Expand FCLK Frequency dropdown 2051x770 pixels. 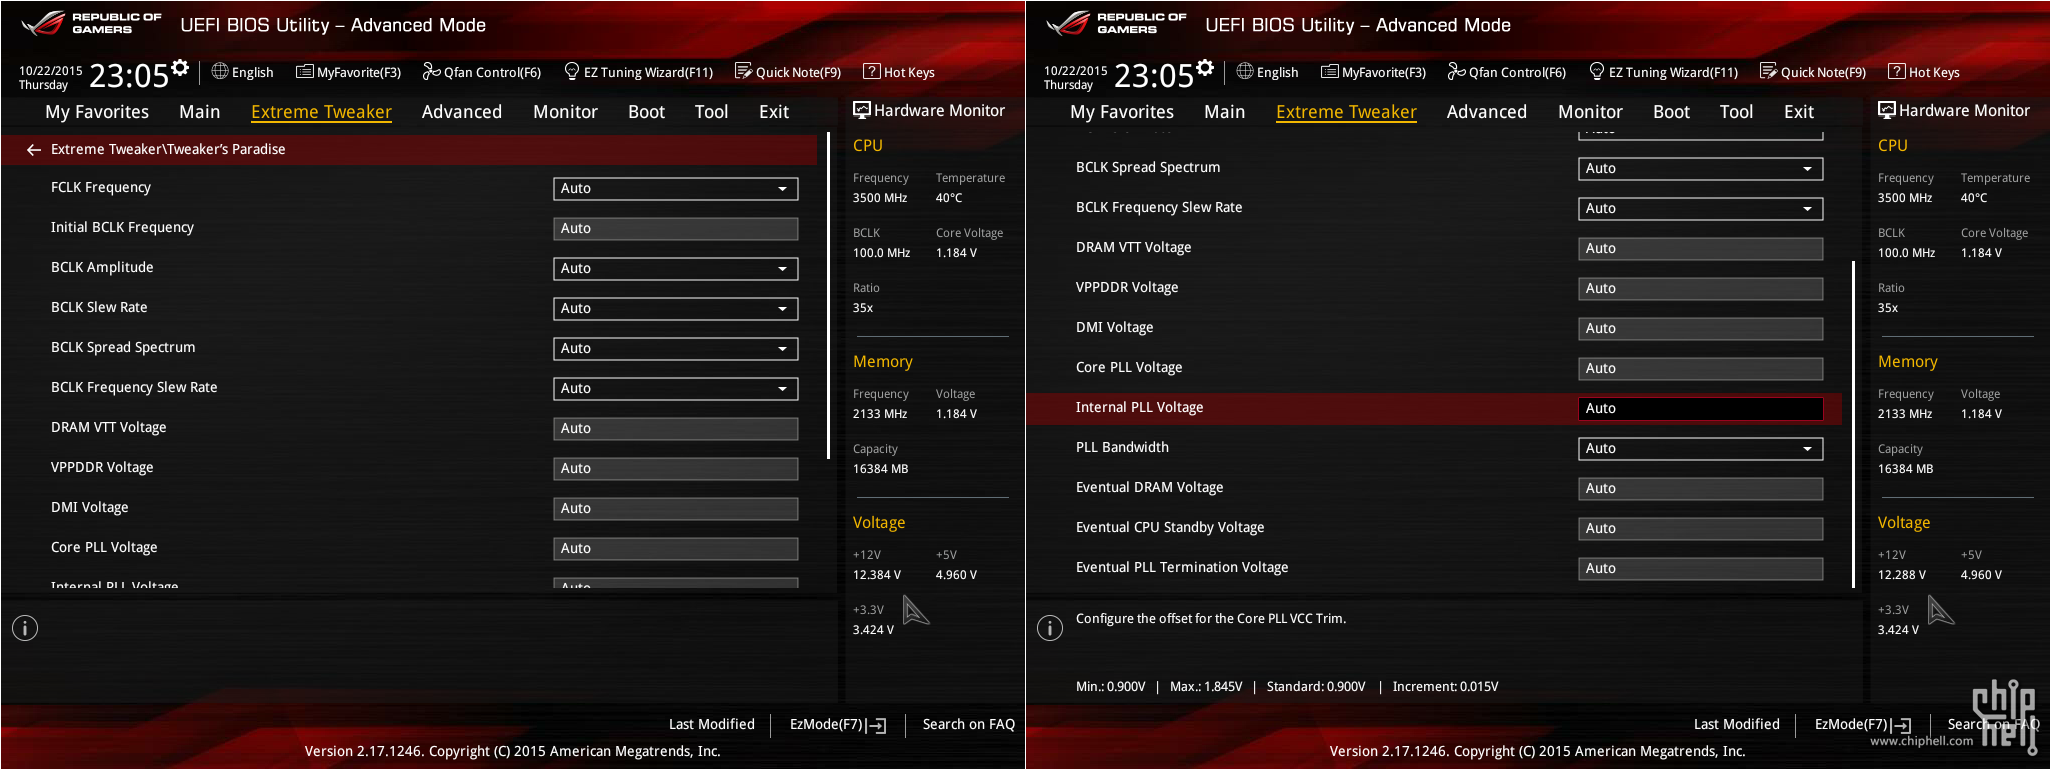(x=676, y=188)
